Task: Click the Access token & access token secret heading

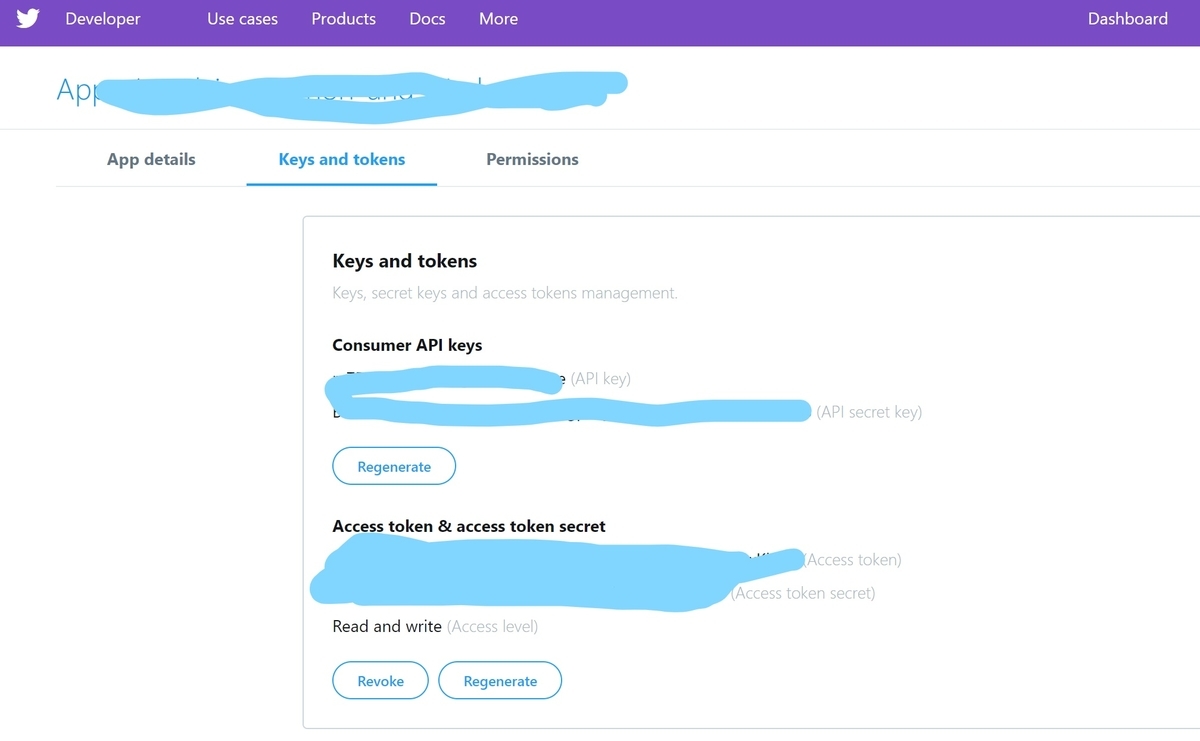Action: 469,526
